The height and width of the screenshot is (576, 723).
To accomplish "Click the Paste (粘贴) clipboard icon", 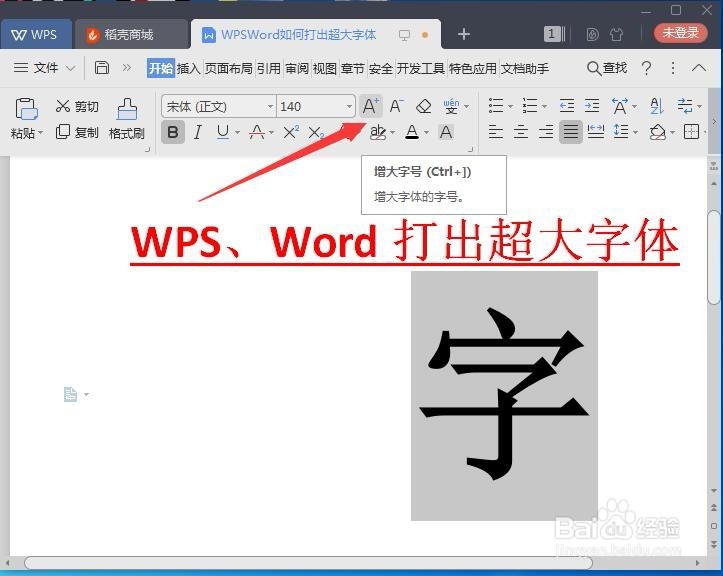I will 26,109.
